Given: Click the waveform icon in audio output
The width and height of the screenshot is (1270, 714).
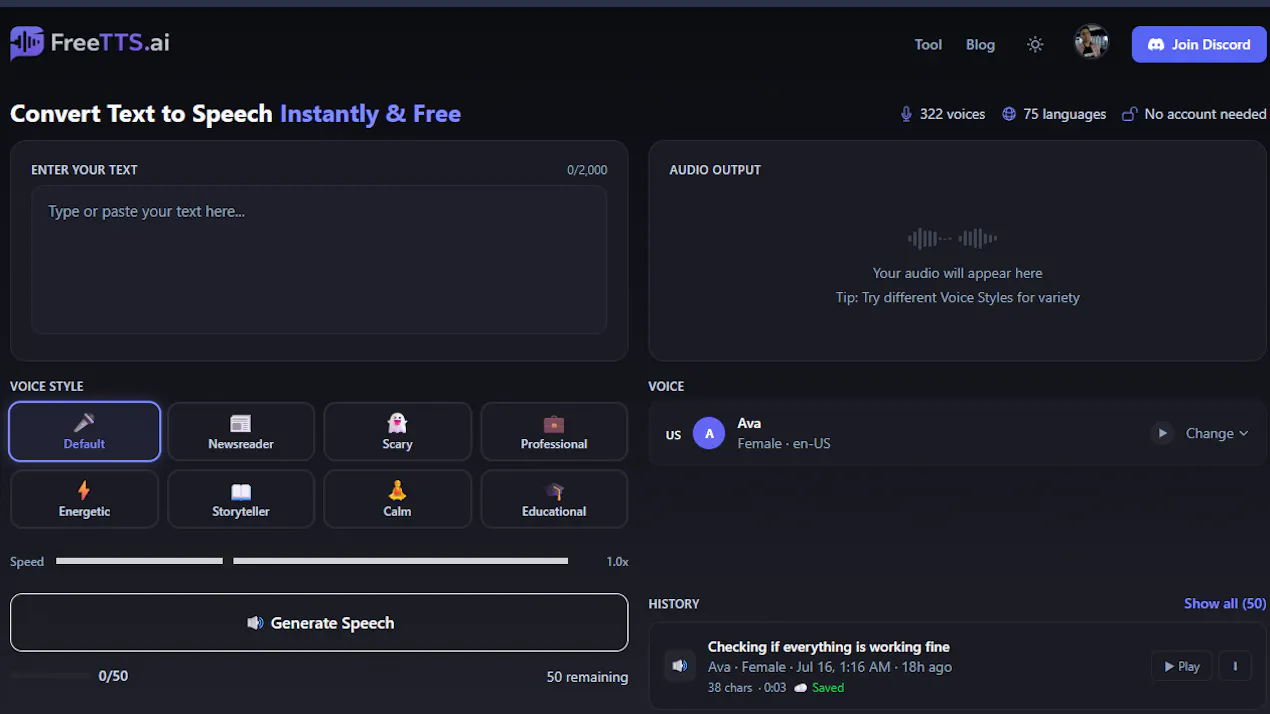Looking at the screenshot, I should 952,238.
